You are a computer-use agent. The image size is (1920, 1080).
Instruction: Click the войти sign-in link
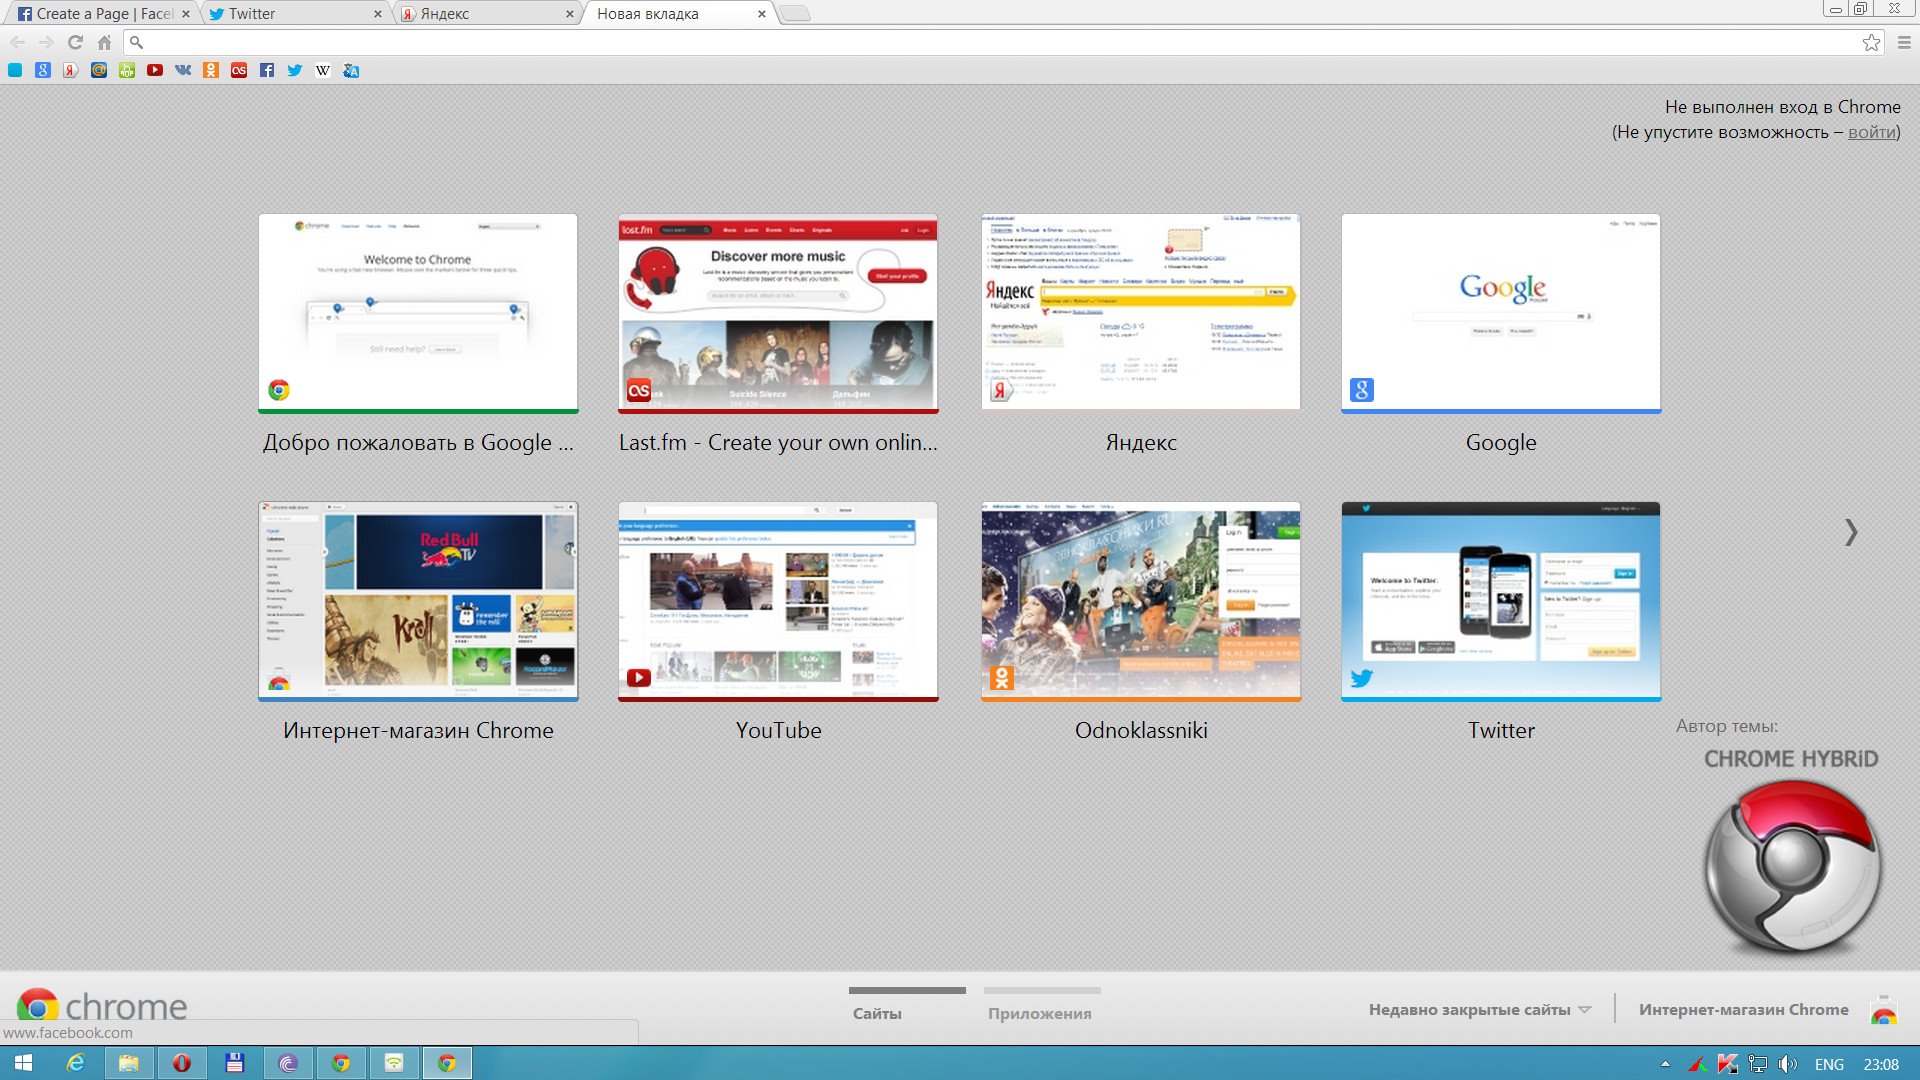[1871, 132]
